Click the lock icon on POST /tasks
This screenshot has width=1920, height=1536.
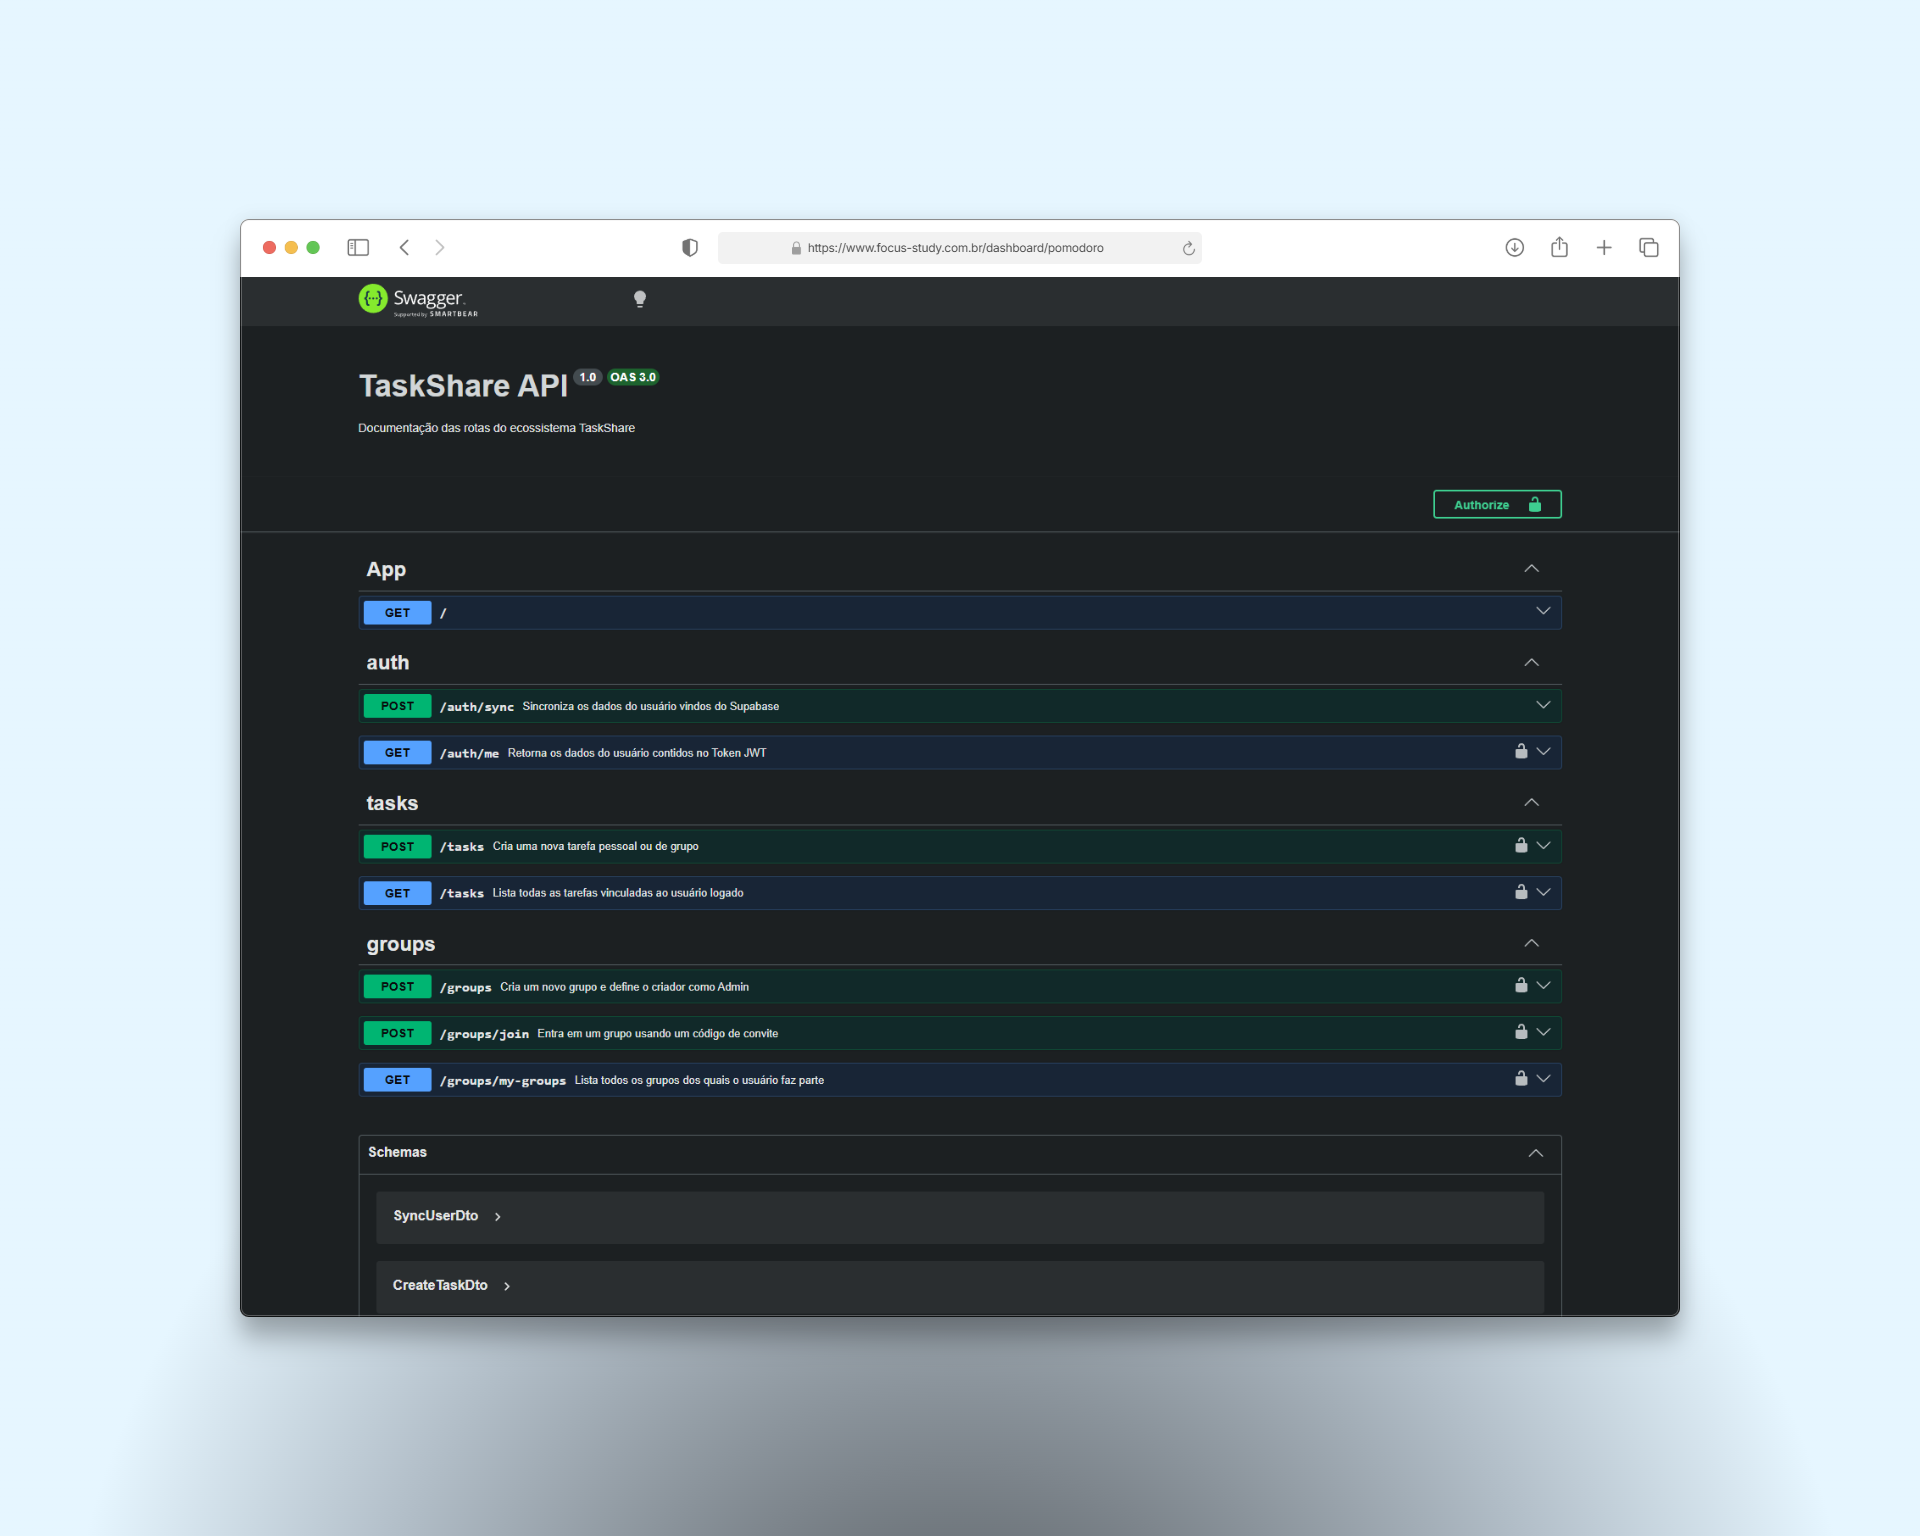[x=1521, y=845]
